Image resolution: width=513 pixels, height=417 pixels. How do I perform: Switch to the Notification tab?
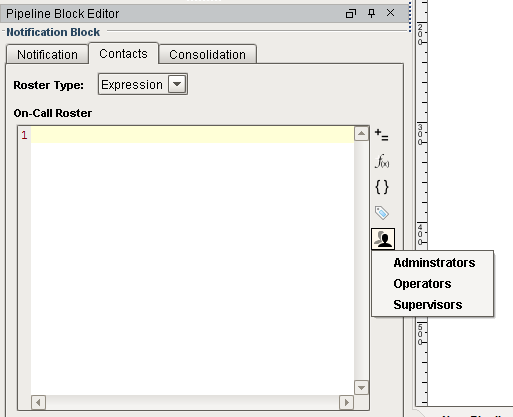pos(47,54)
